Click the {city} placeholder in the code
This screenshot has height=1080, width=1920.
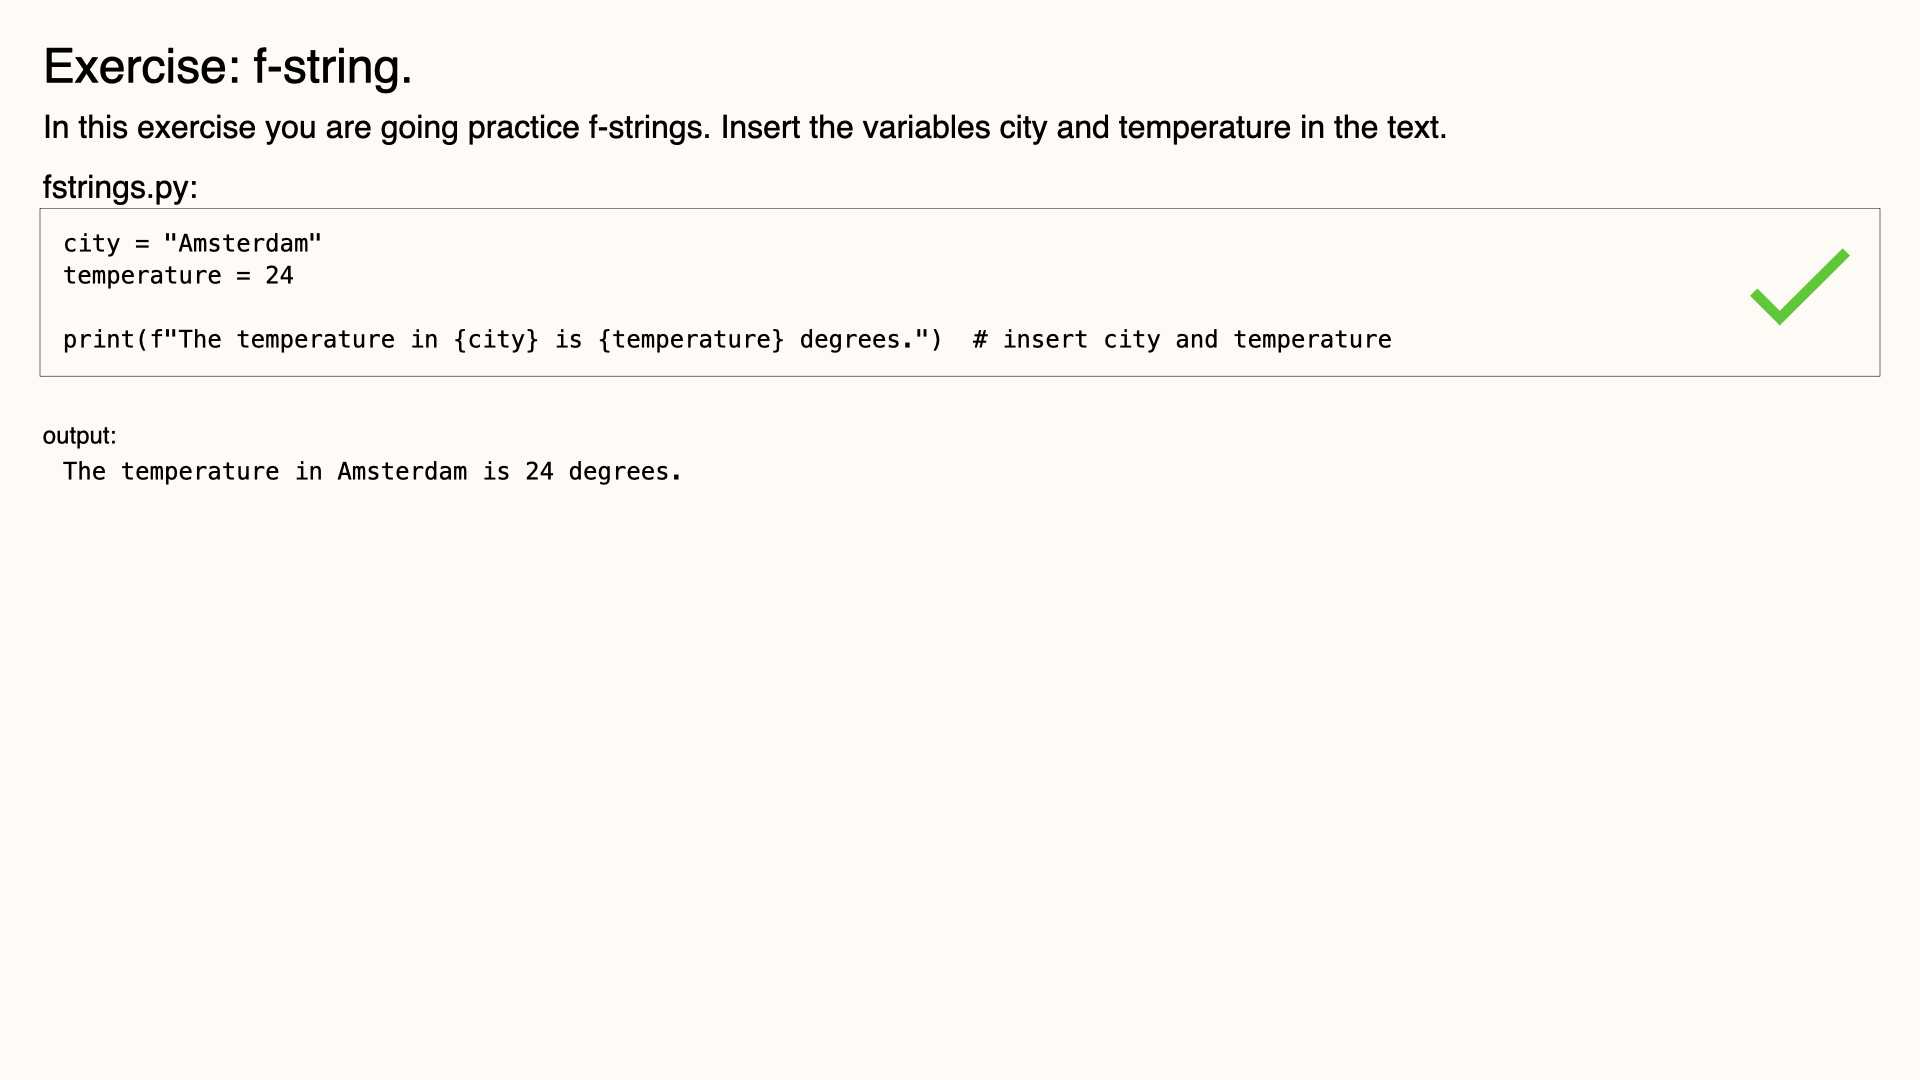click(496, 340)
